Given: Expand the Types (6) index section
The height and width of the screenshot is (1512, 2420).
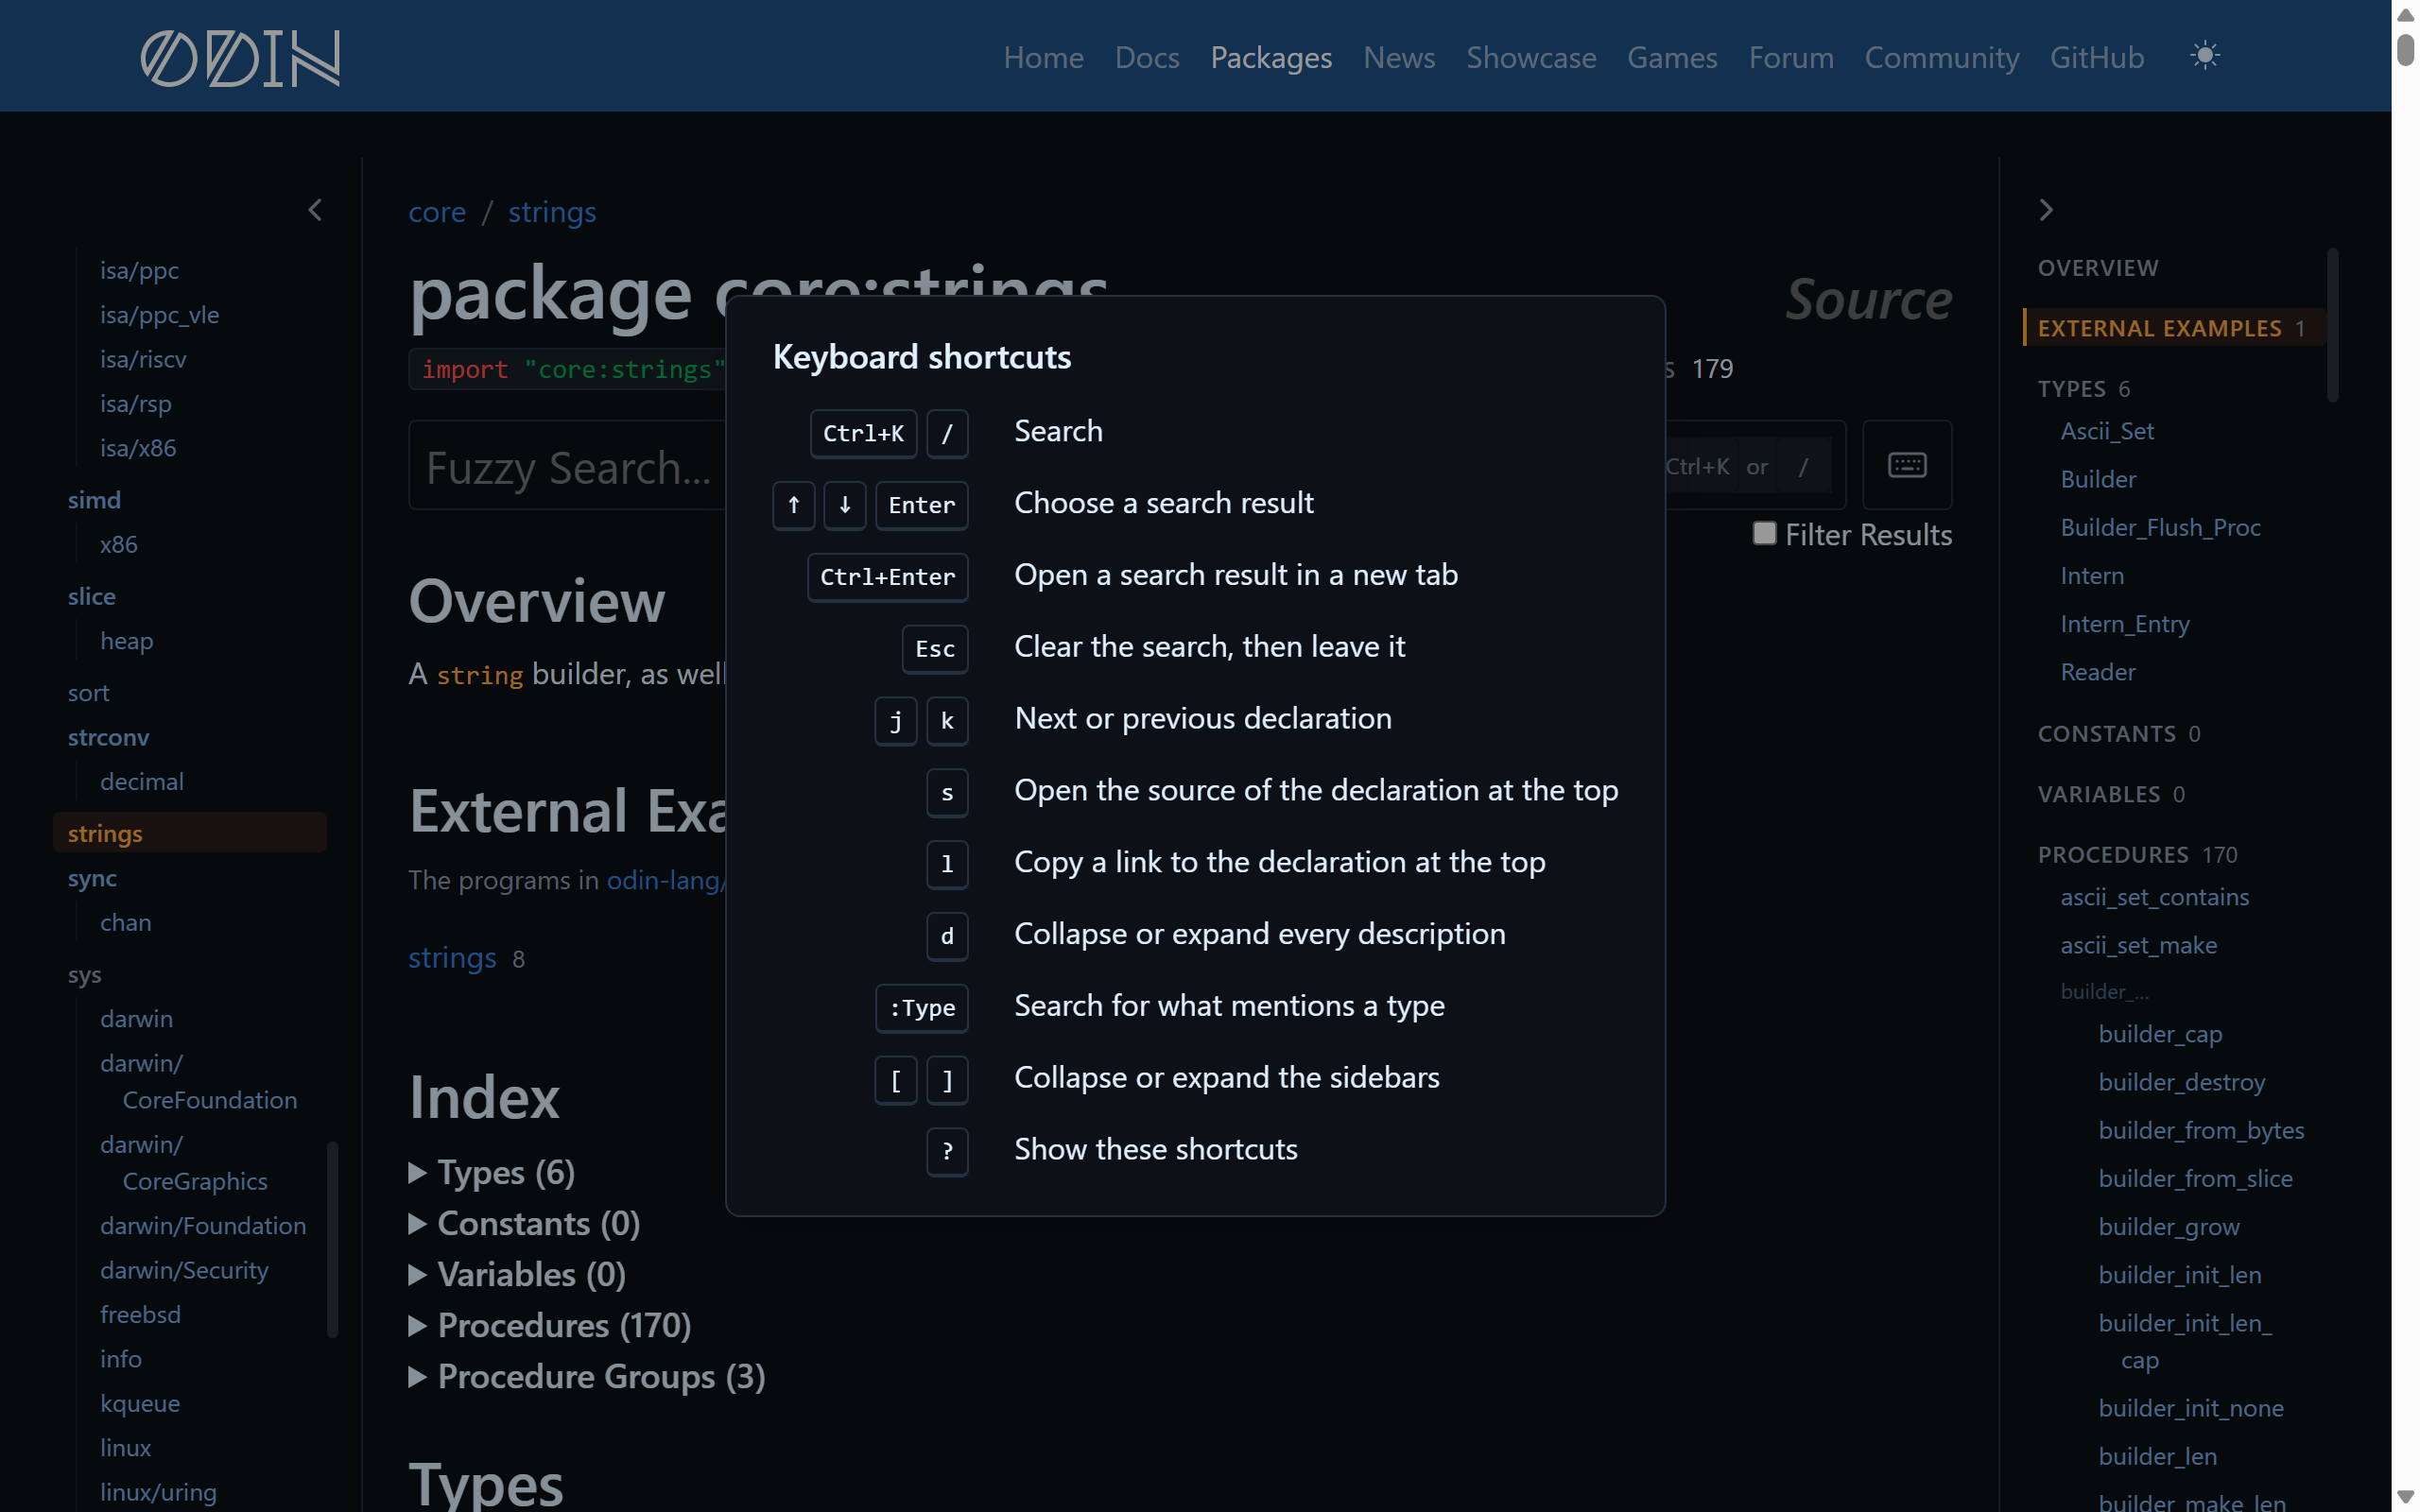Looking at the screenshot, I should click(x=492, y=1172).
